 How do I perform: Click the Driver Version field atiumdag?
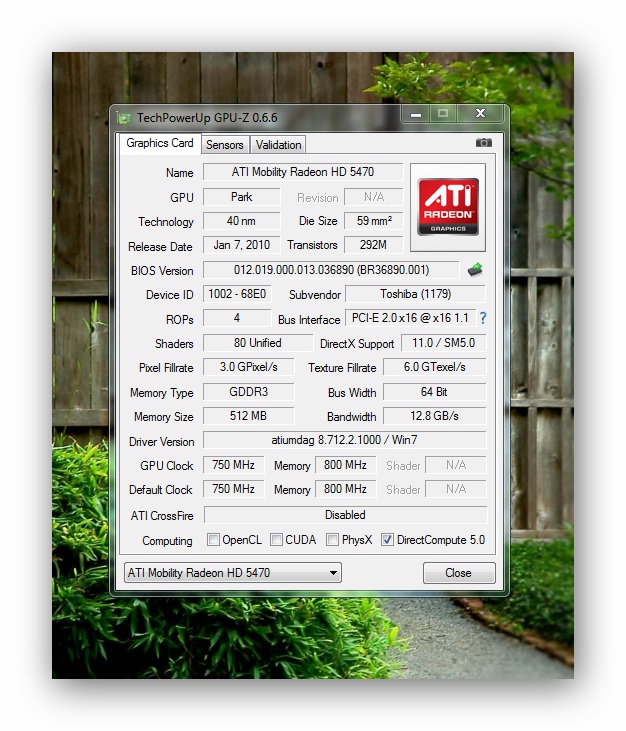(345, 440)
